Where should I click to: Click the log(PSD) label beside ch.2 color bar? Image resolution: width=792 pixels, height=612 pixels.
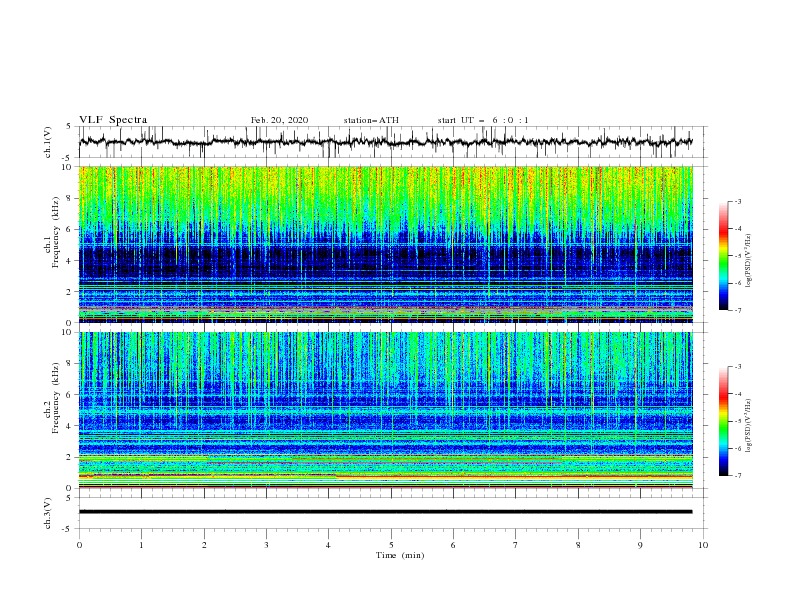(748, 426)
